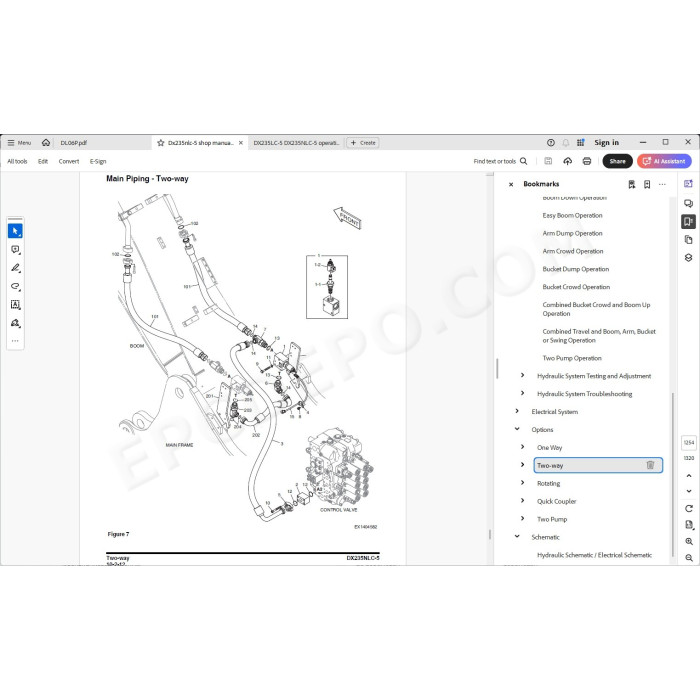
Task: Expand the Electrical System bookmark
Action: click(x=517, y=411)
